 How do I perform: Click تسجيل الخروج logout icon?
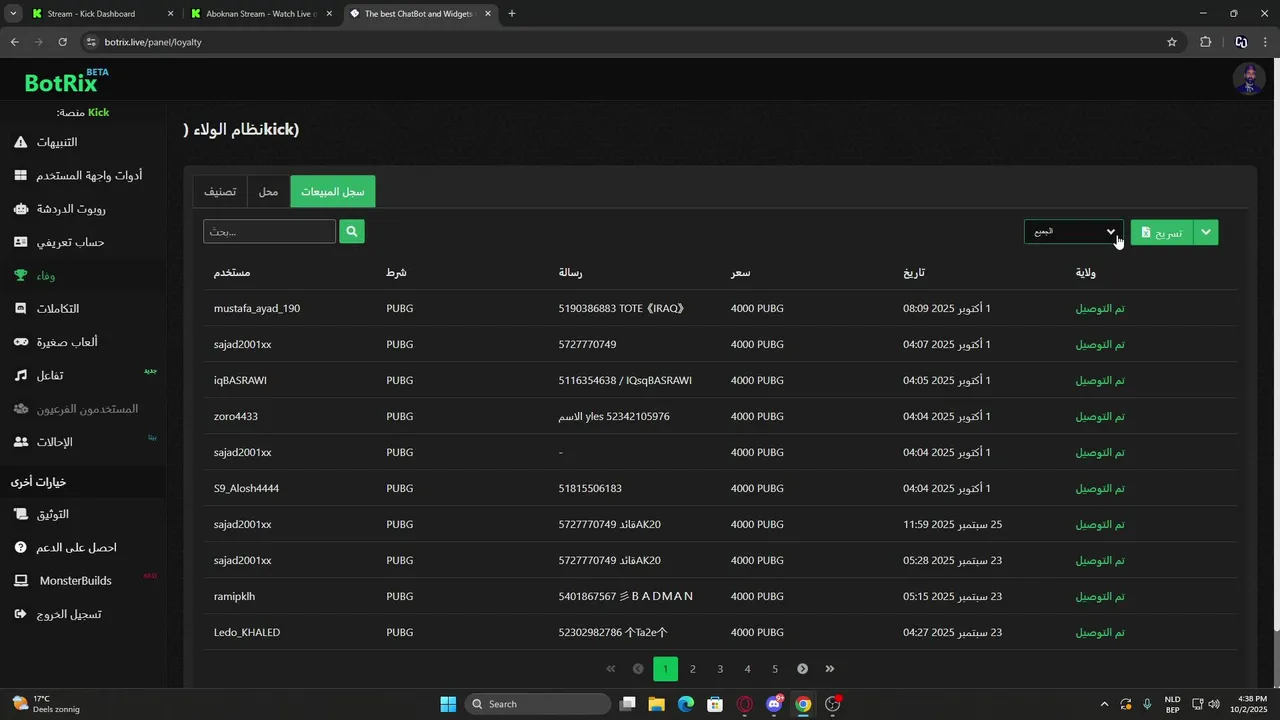point(20,614)
